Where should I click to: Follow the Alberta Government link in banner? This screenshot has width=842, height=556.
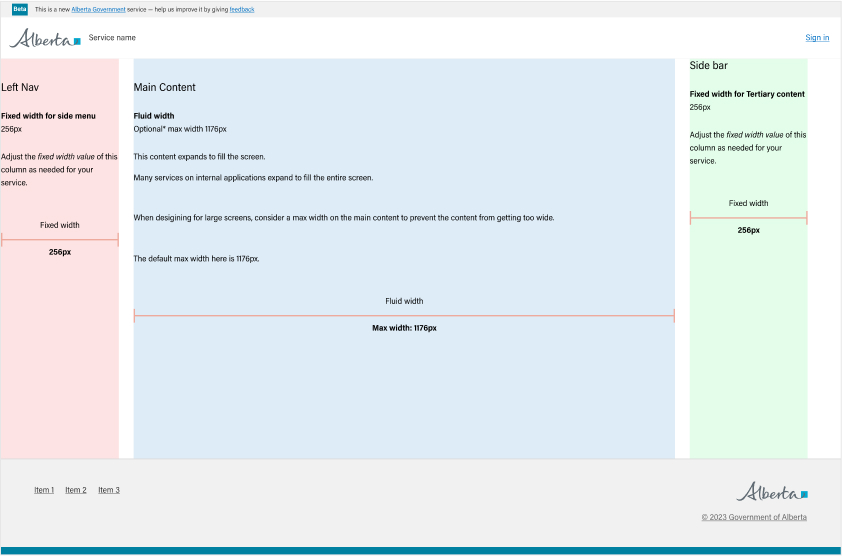click(98, 9)
